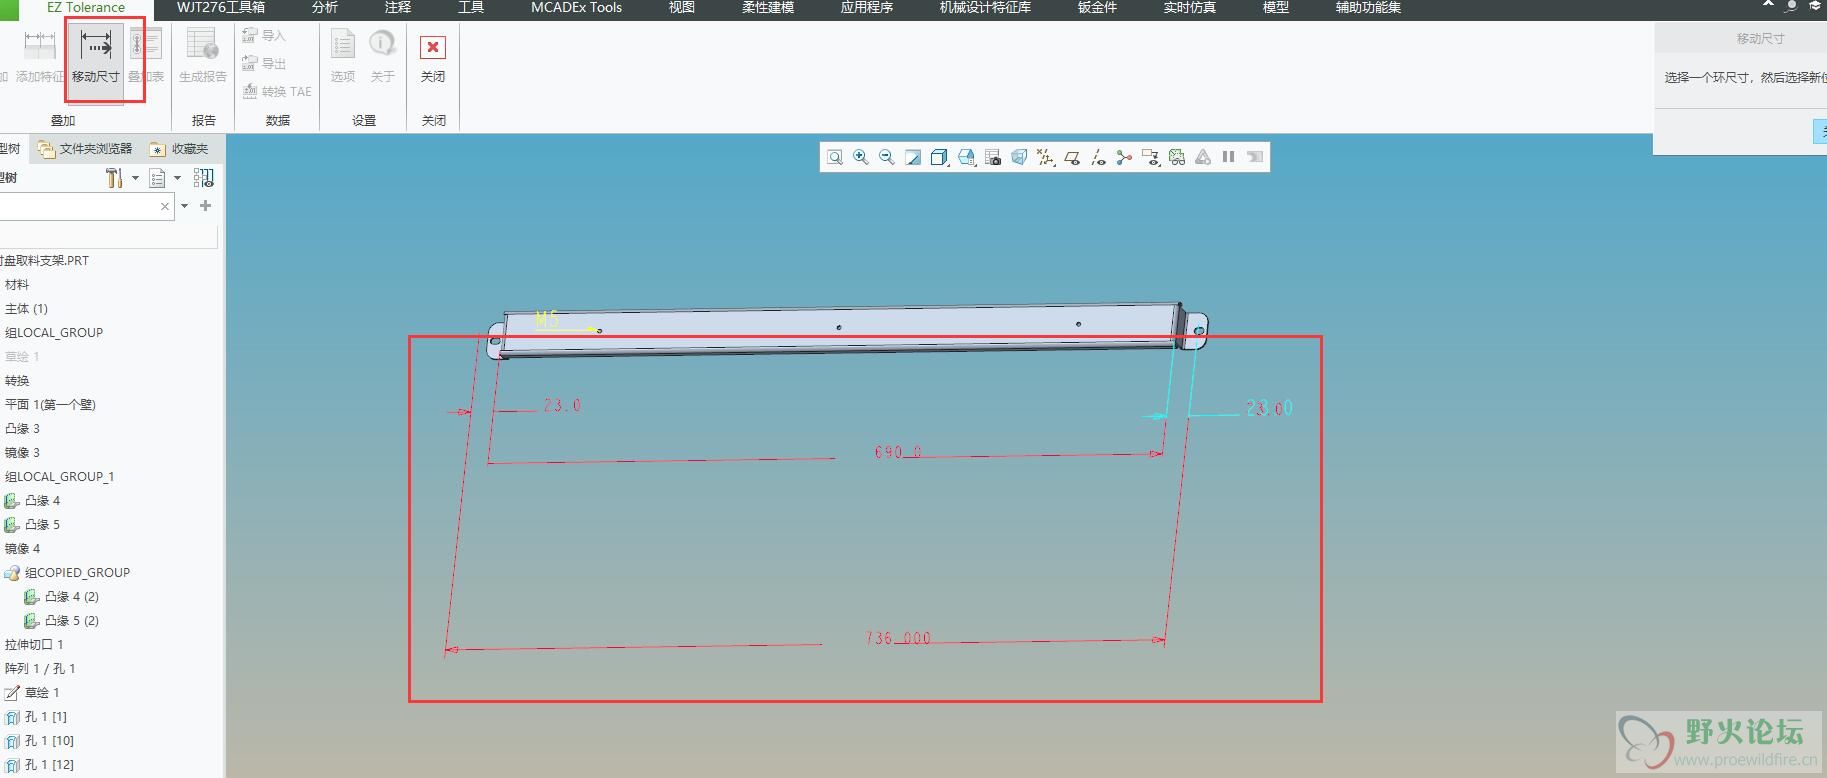
Task: Click the Zoom In magnifier icon
Action: (x=861, y=157)
